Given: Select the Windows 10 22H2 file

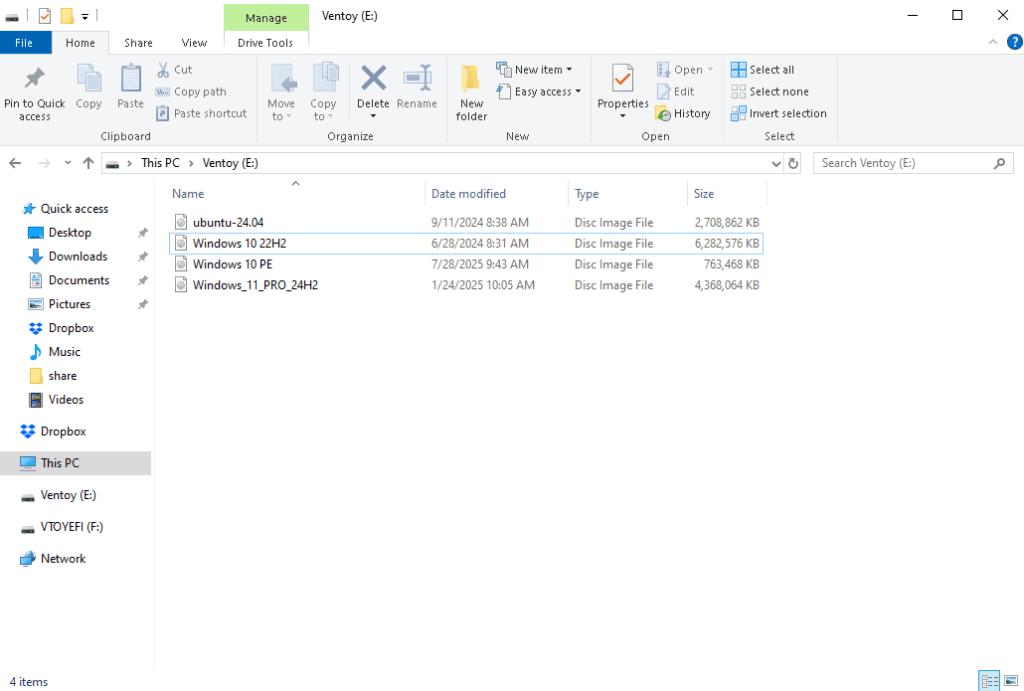Looking at the screenshot, I should click(x=466, y=244).
